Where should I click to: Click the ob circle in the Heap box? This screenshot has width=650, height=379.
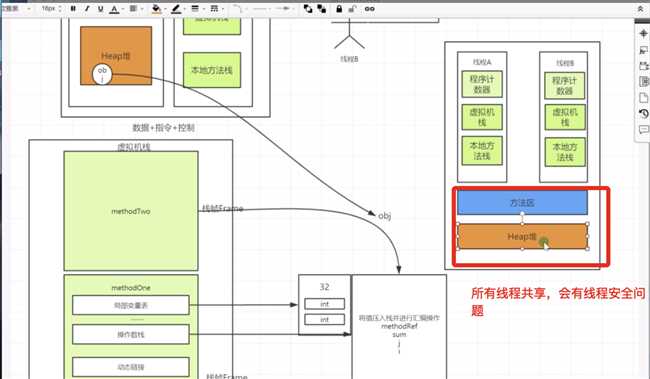[102, 74]
